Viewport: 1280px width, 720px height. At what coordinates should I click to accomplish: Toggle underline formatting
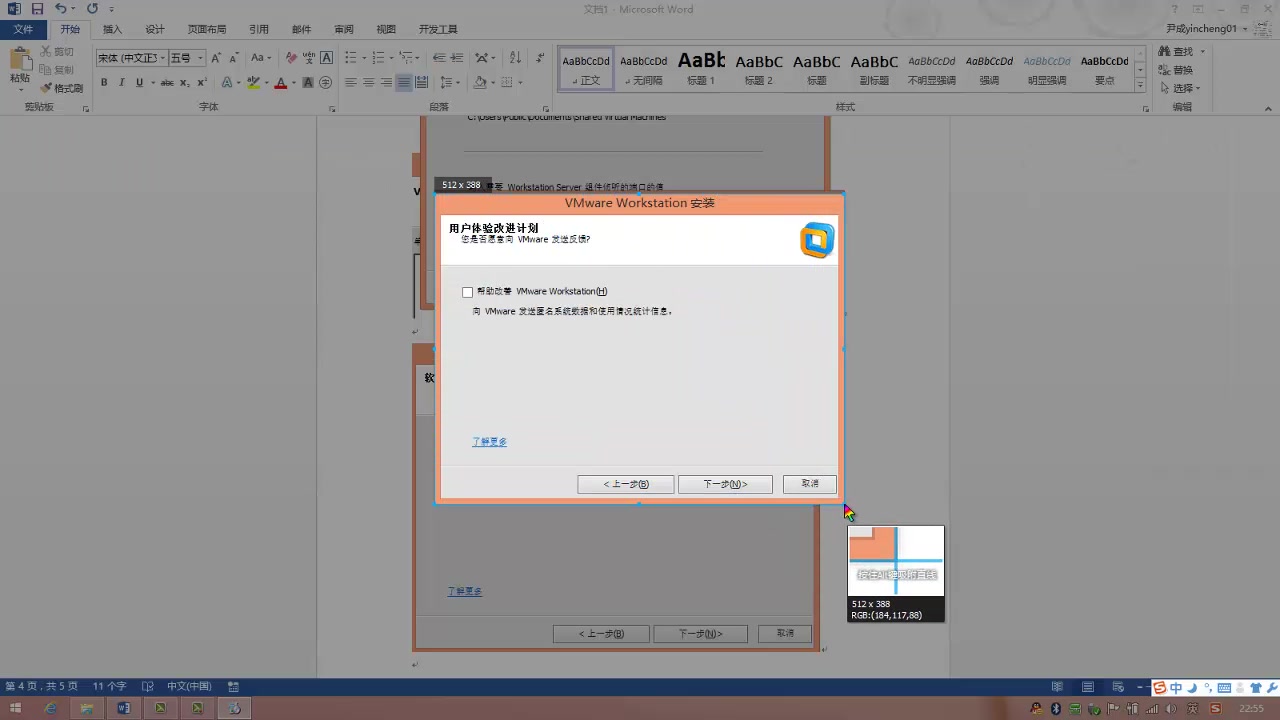139,83
